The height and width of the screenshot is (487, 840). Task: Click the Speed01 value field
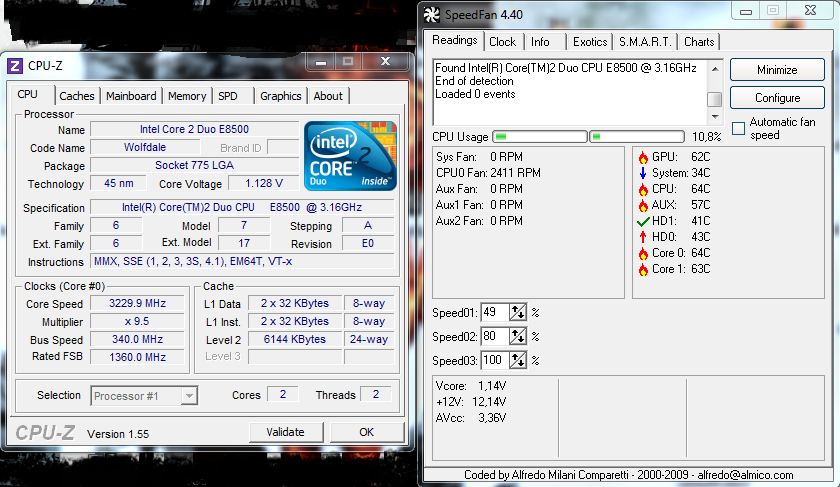click(x=495, y=312)
